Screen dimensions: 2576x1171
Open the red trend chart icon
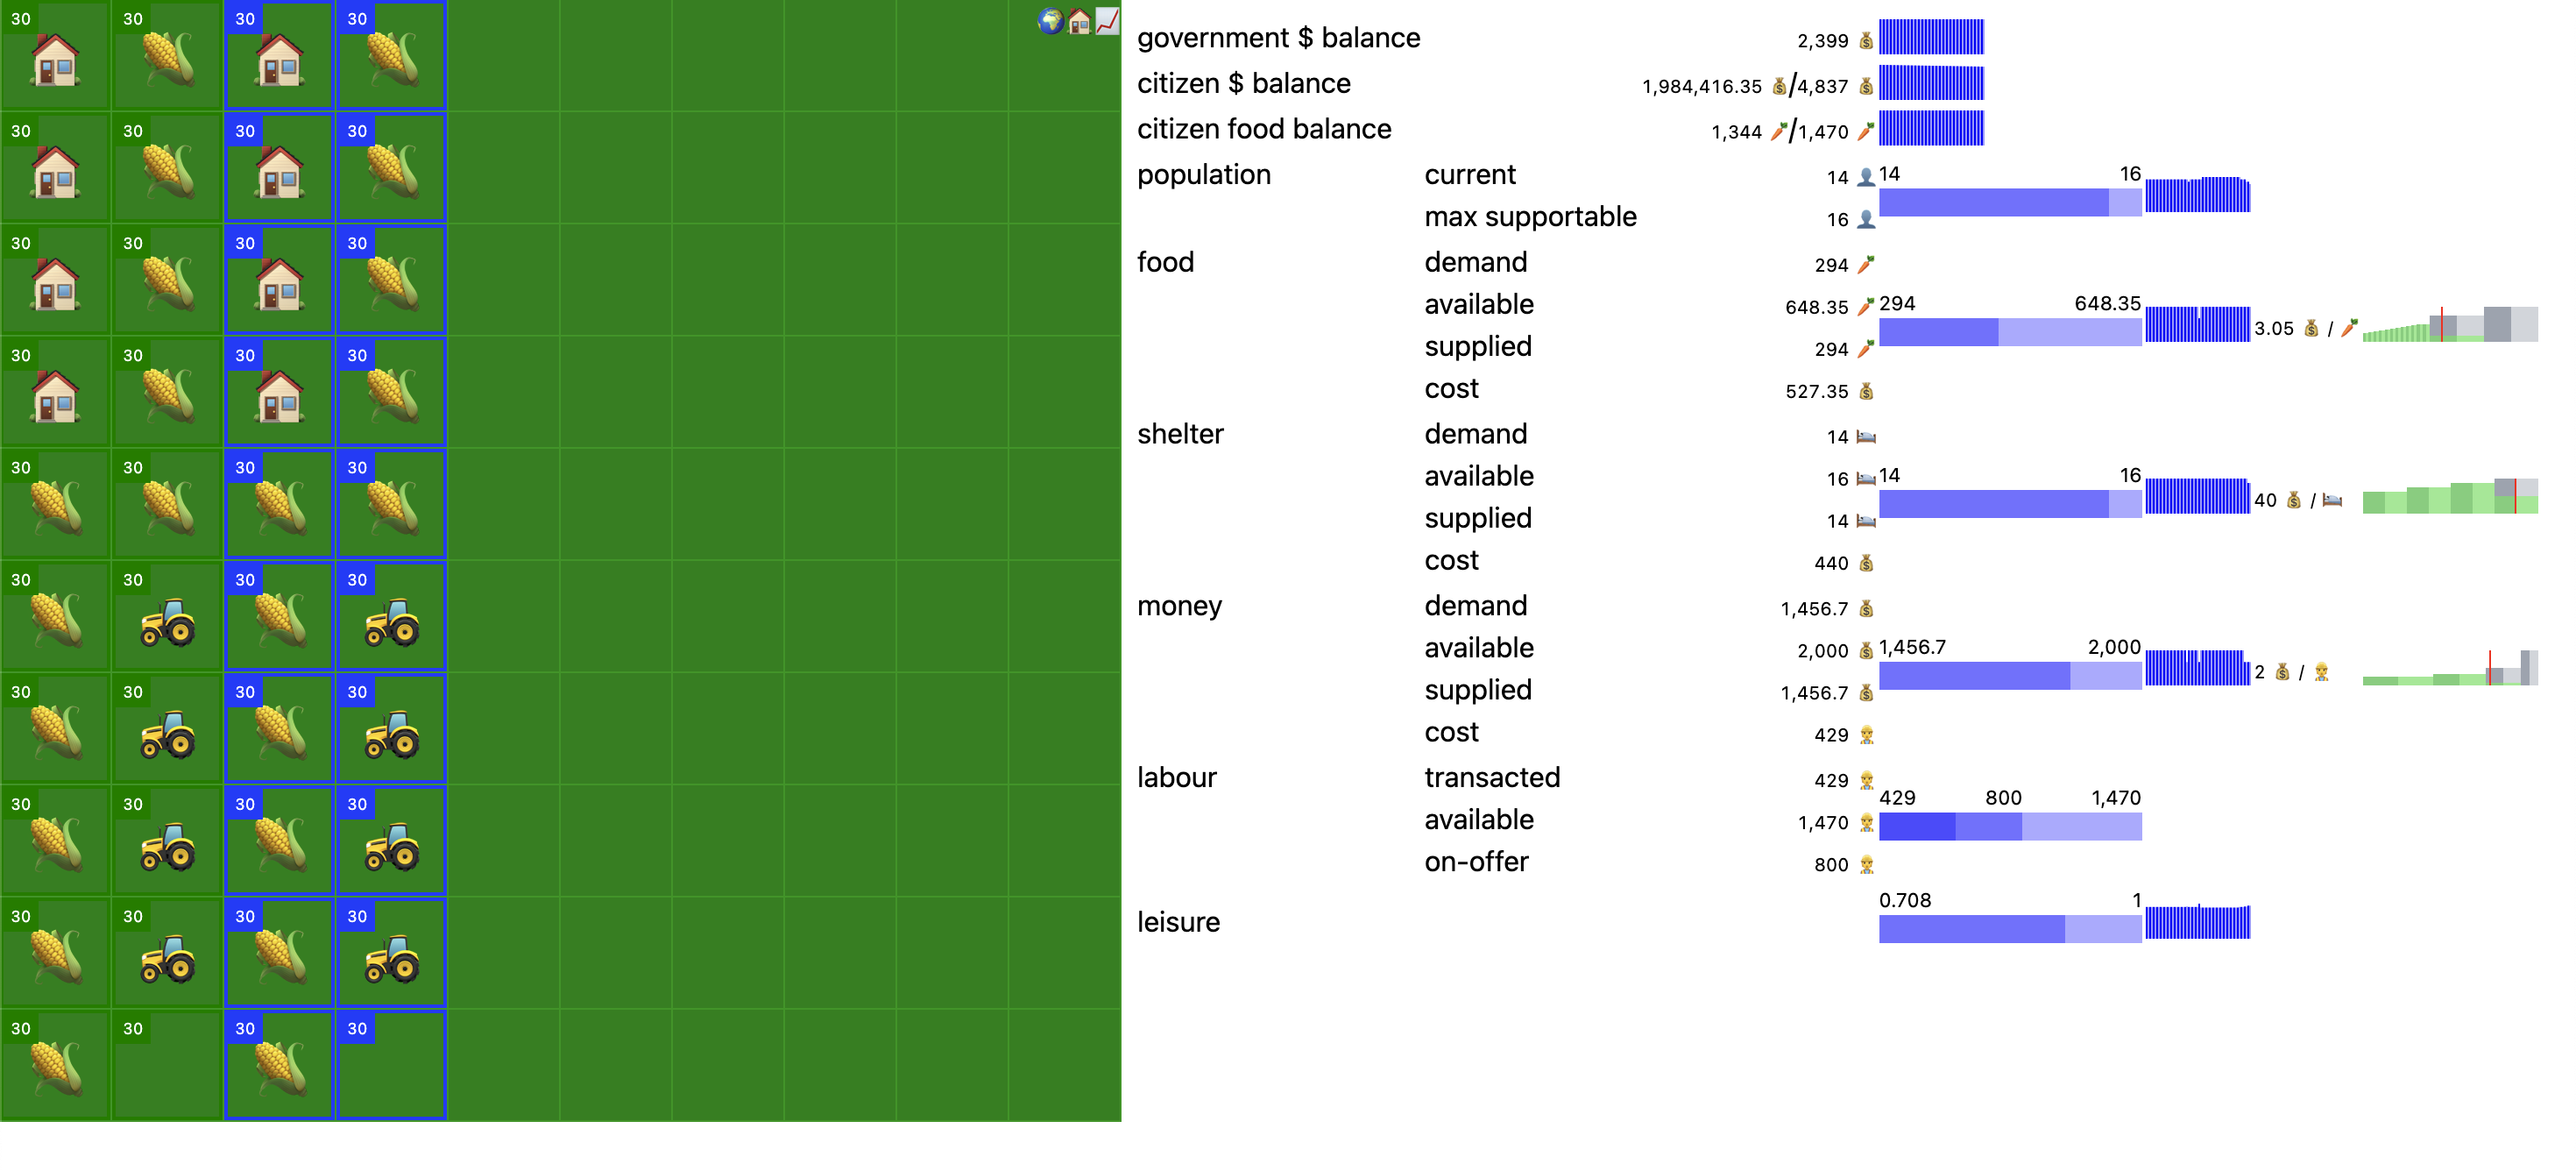1107,21
